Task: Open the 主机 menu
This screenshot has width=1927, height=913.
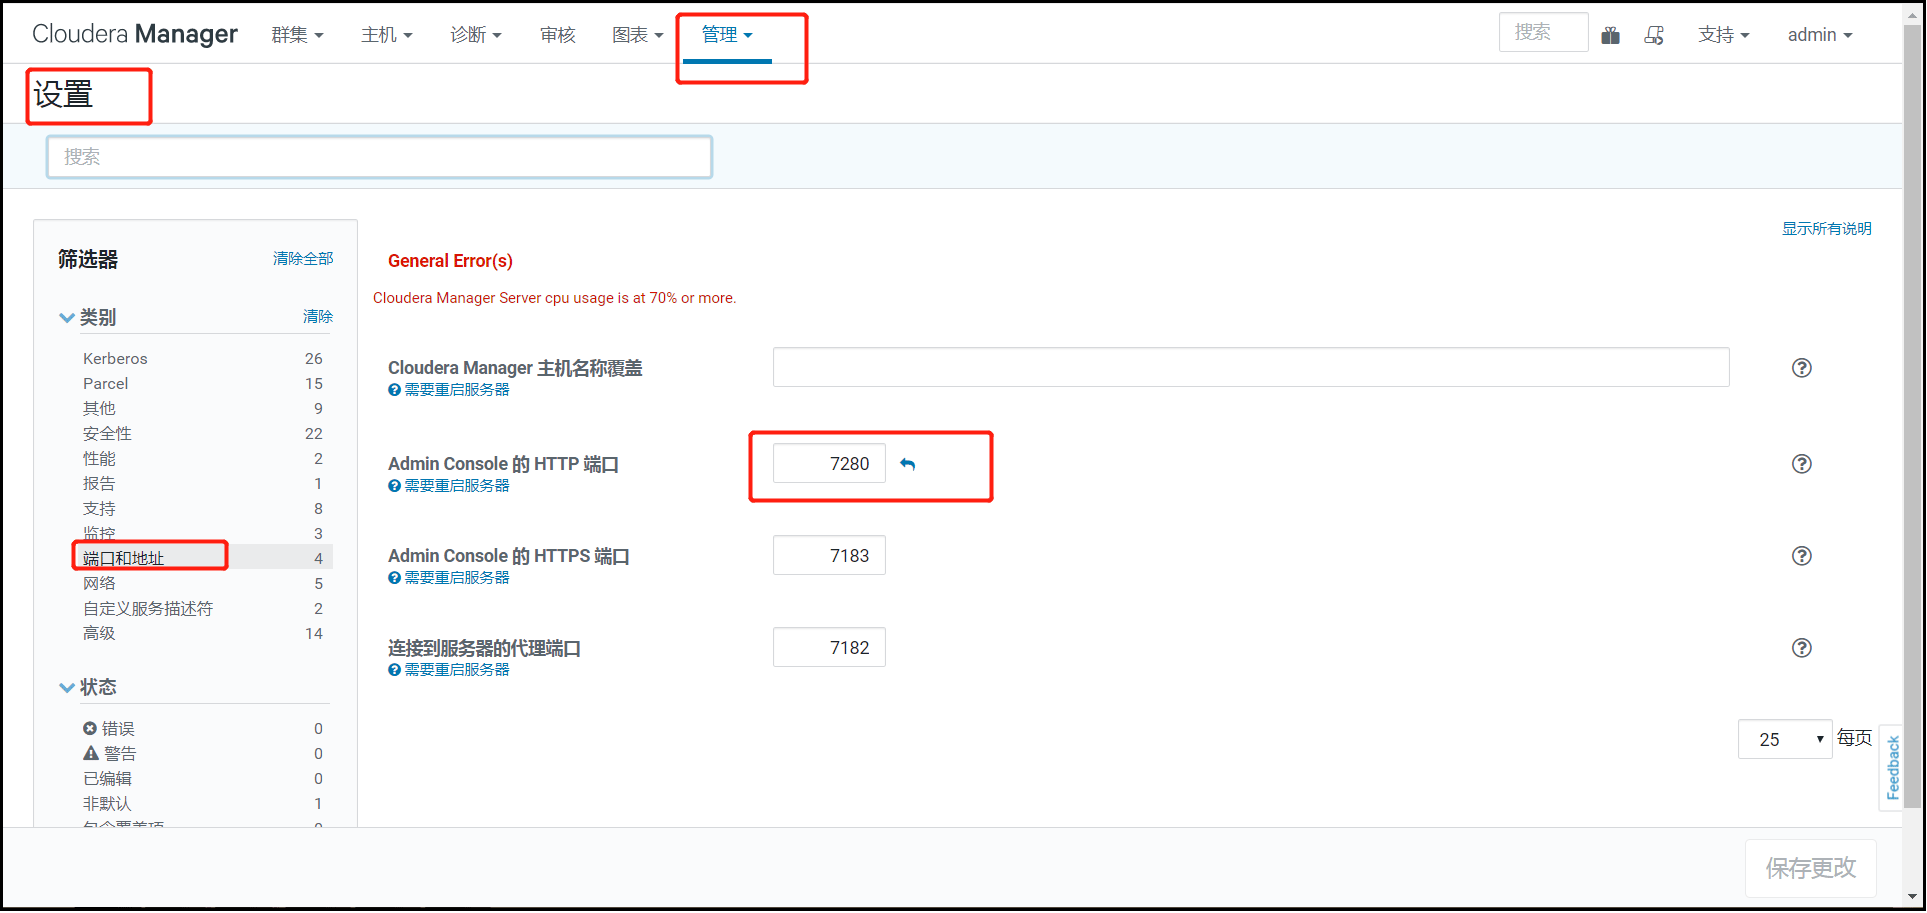Action: click(386, 35)
